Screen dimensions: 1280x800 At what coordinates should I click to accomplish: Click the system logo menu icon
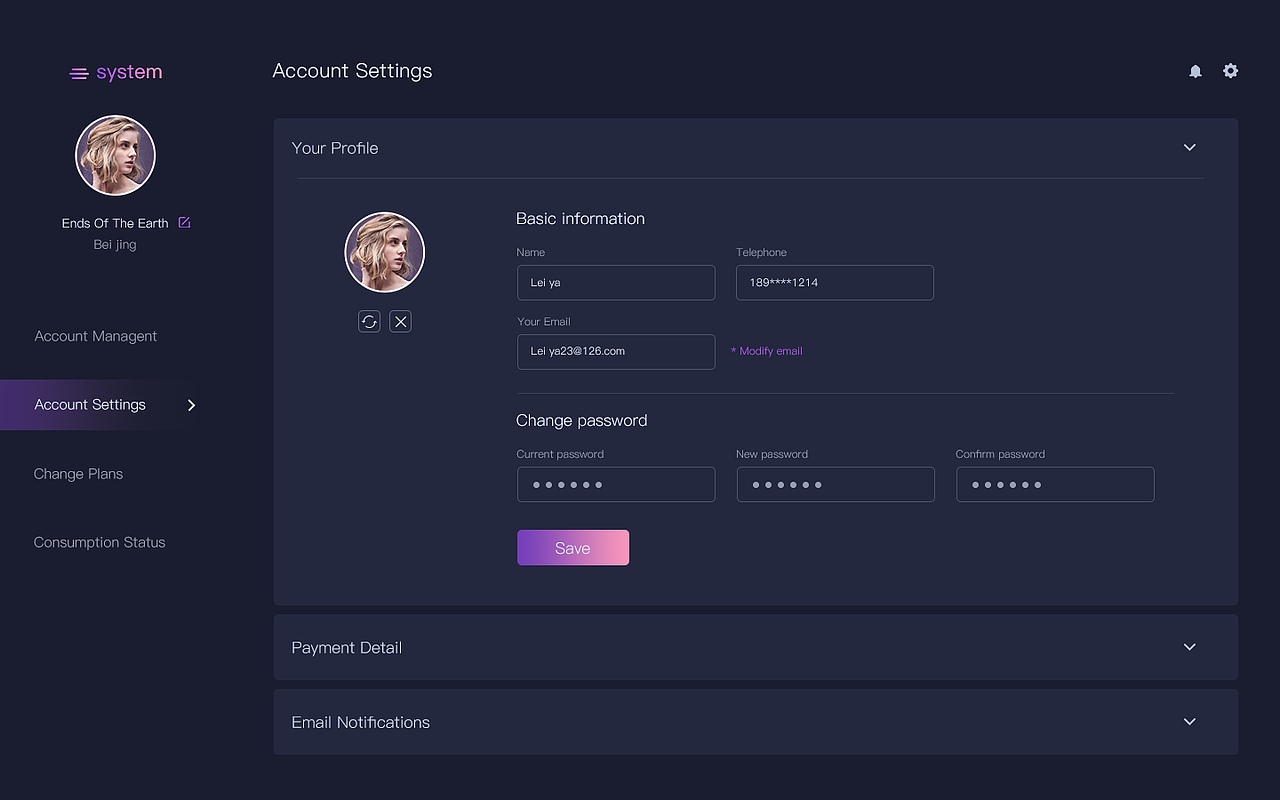click(x=78, y=72)
